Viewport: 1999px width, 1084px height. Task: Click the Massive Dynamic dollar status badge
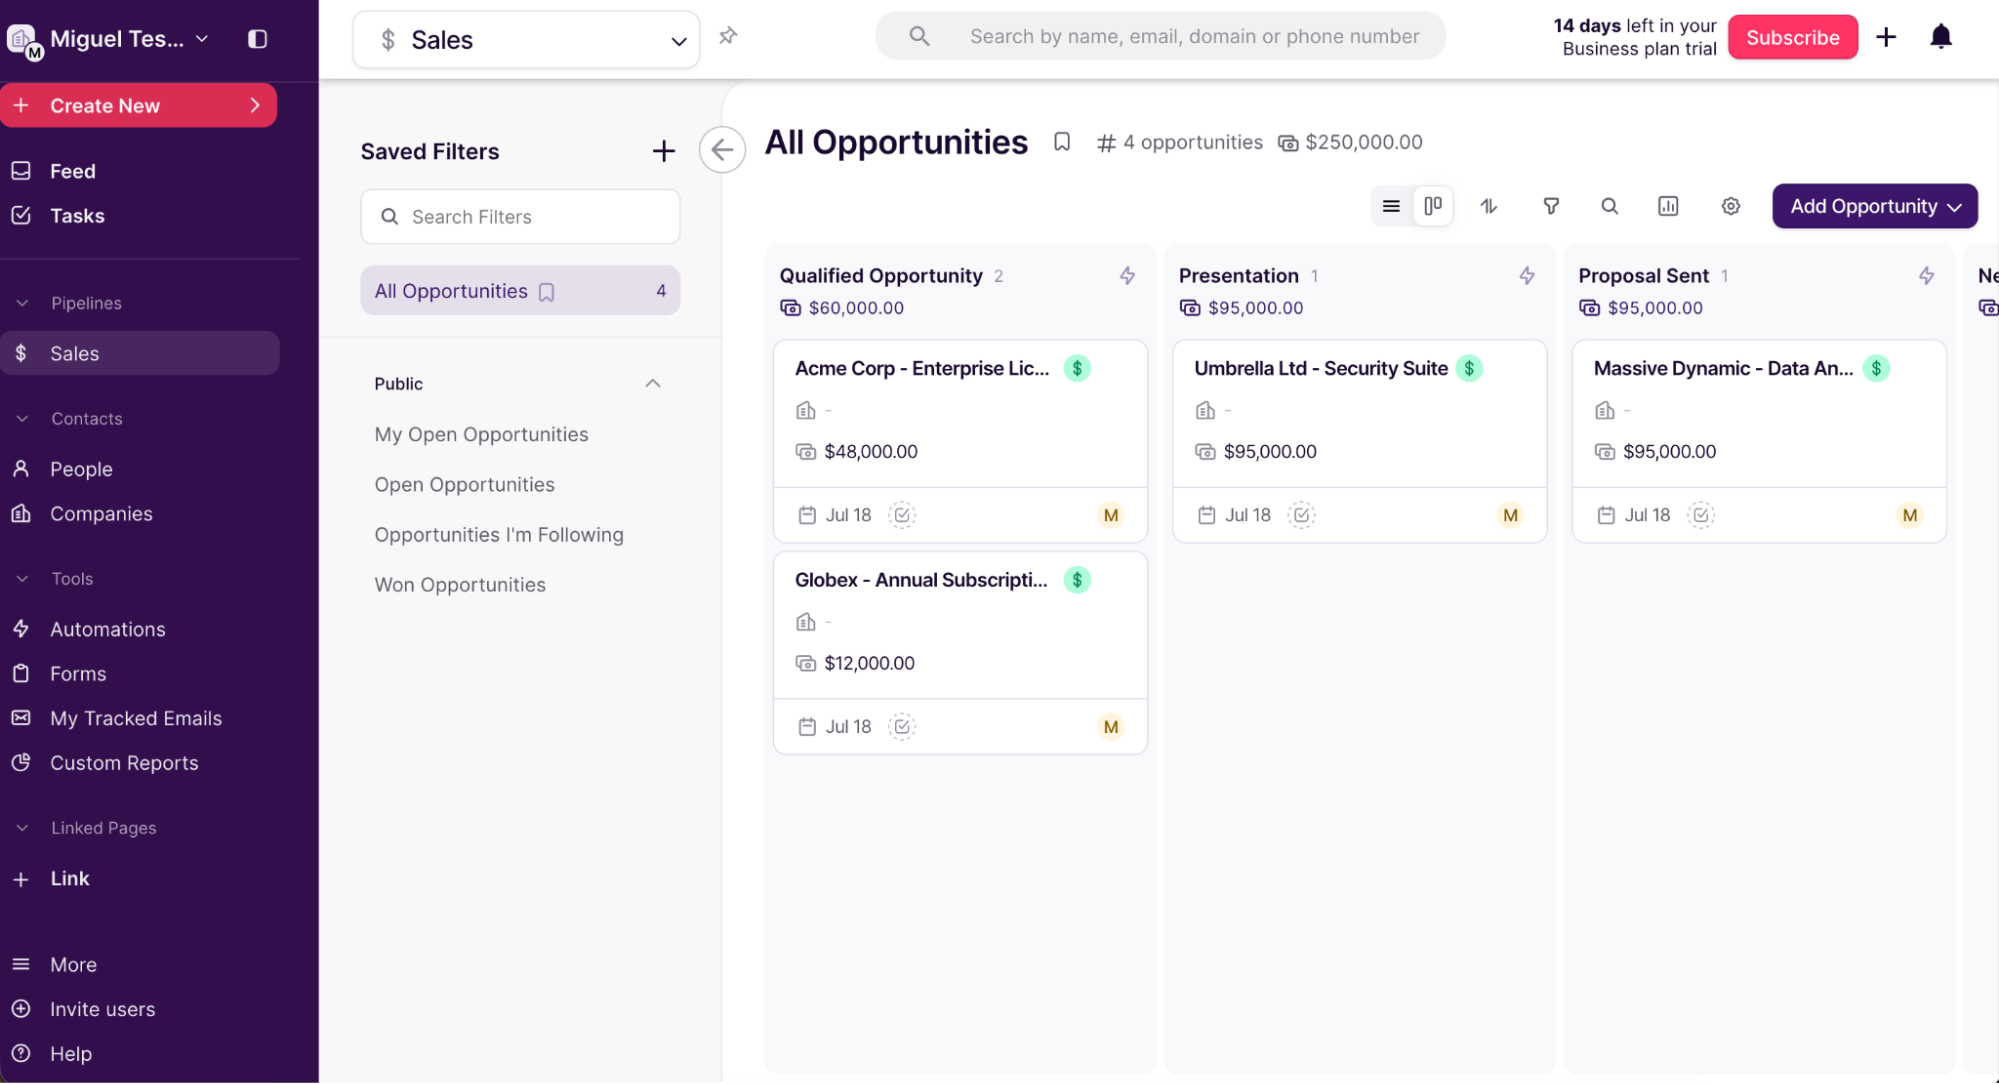[1876, 368]
